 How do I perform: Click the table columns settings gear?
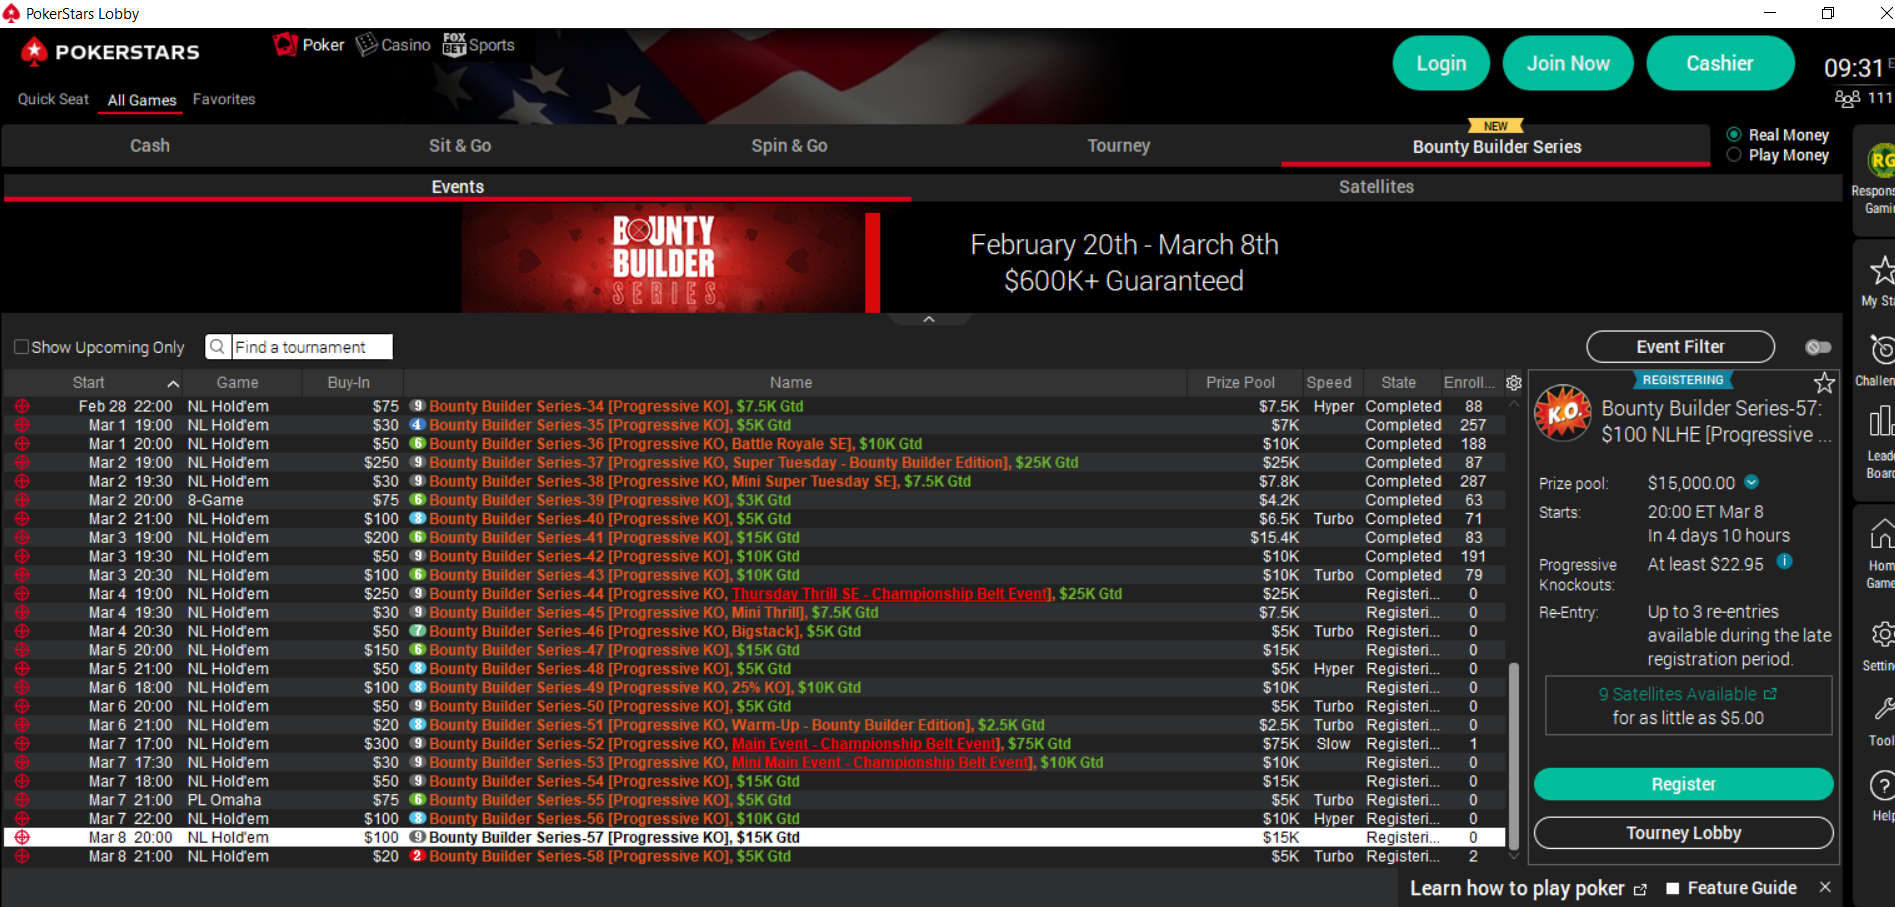point(1514,383)
